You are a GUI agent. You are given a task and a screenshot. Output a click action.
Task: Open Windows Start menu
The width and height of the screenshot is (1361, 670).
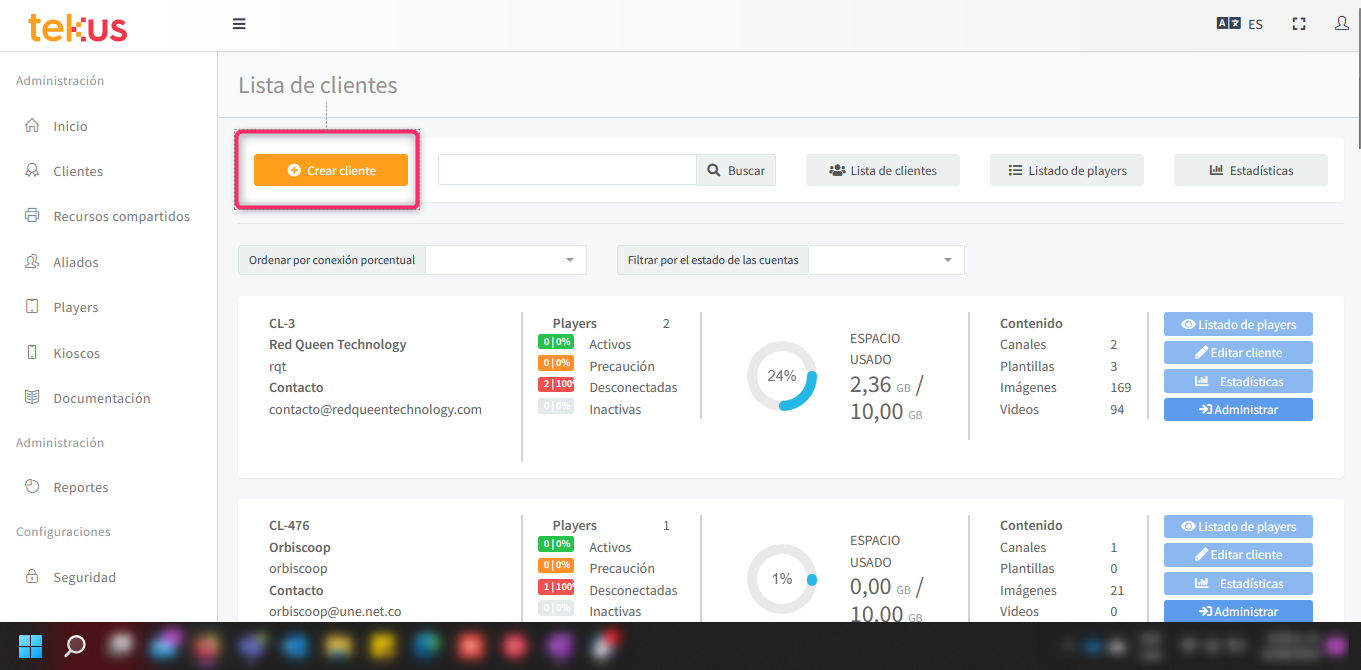(30, 645)
